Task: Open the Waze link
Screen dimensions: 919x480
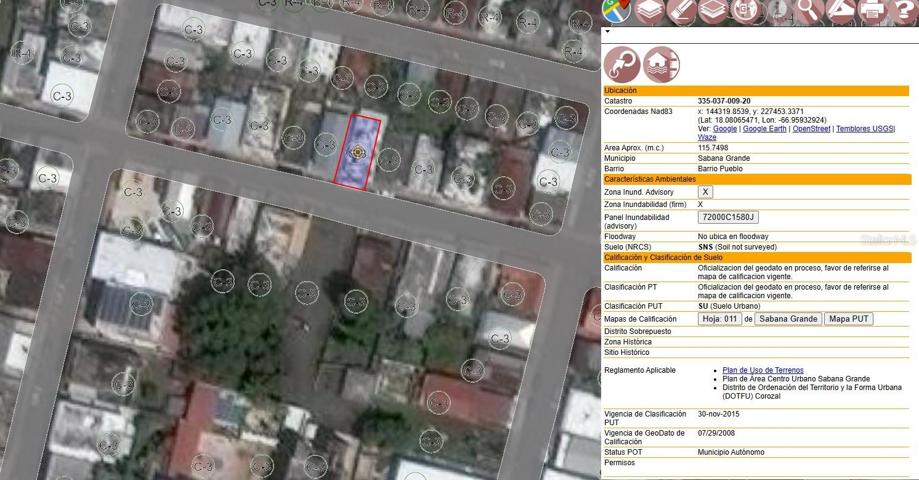Action: [x=707, y=137]
